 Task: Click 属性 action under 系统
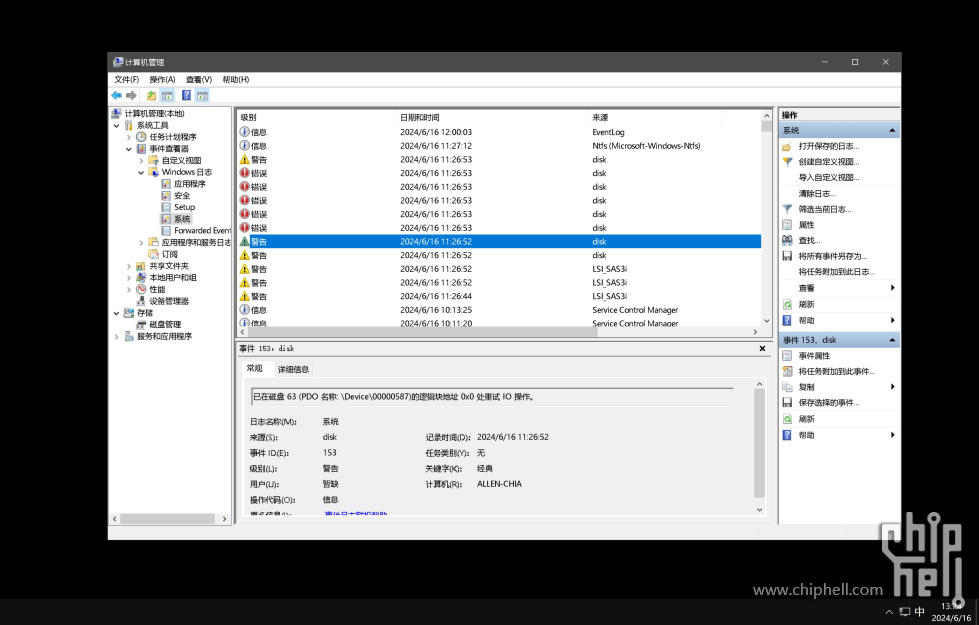(806, 225)
